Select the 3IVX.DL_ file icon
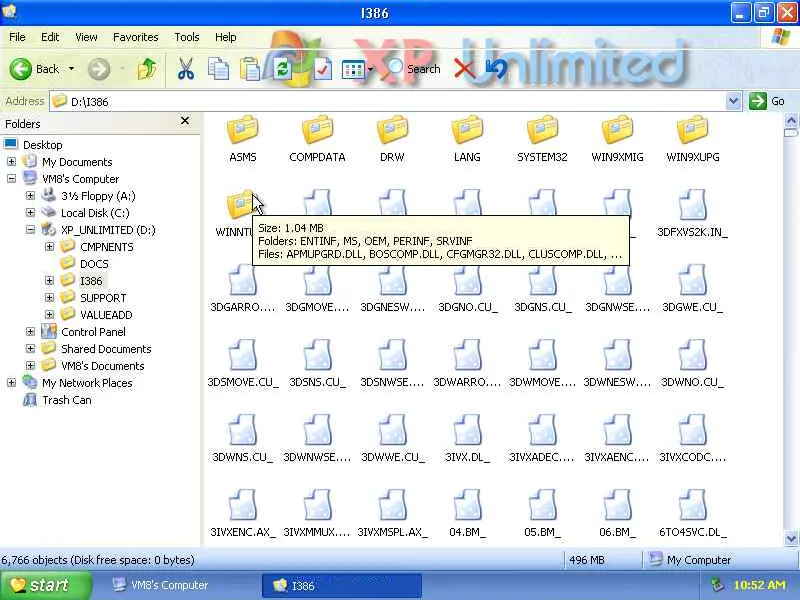The height and width of the screenshot is (600, 800). pos(467,430)
